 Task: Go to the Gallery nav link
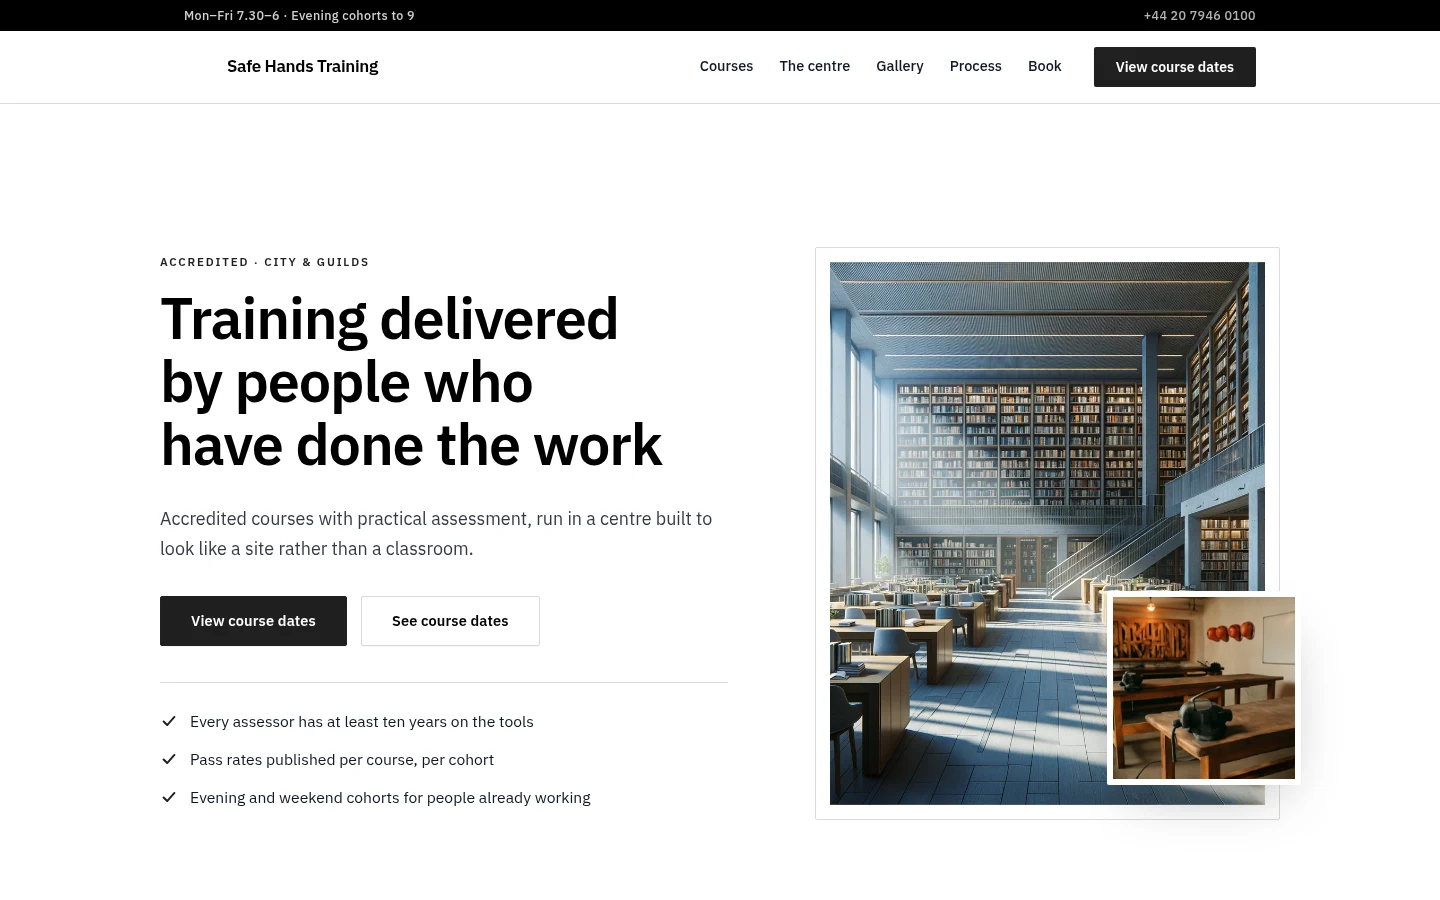899,66
